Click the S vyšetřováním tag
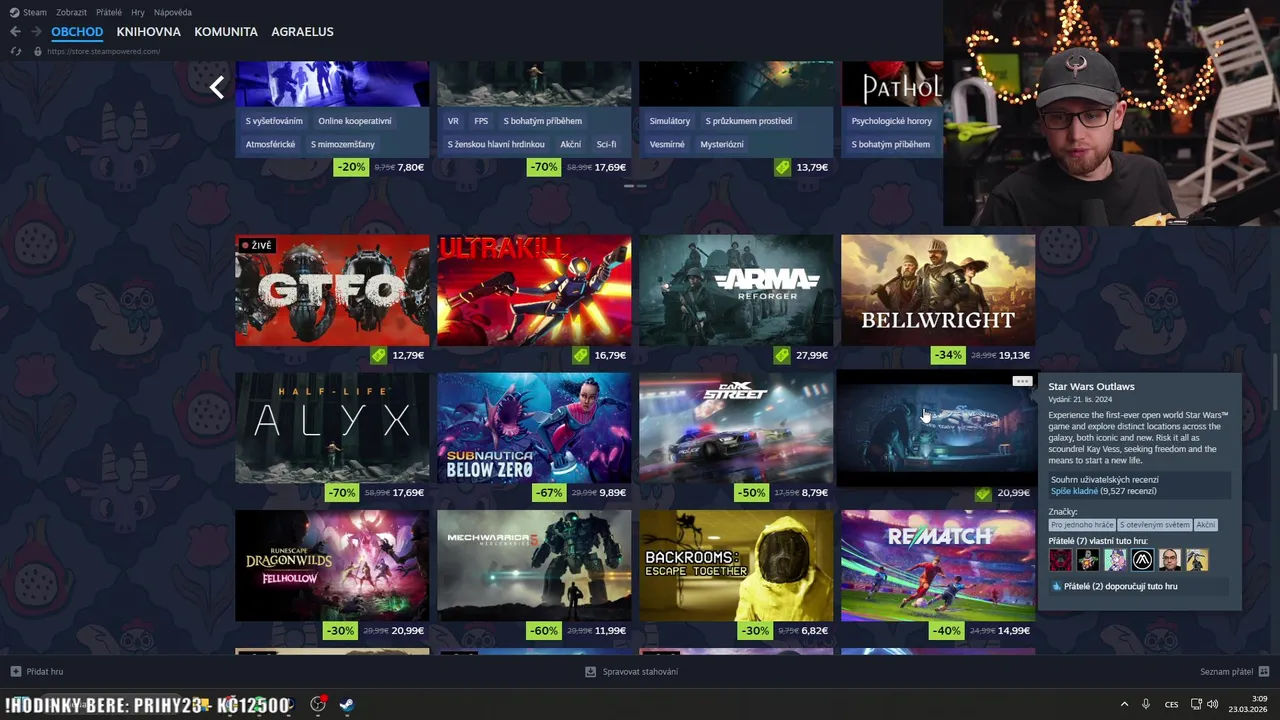 click(274, 121)
